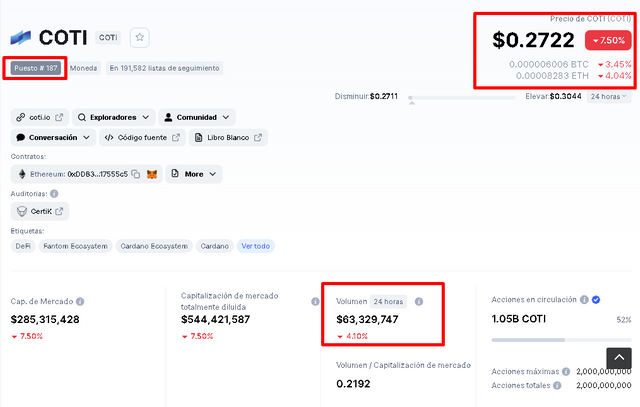Click the circulating supply progress bar
The height and width of the screenshot is (407, 640).
click(x=561, y=340)
